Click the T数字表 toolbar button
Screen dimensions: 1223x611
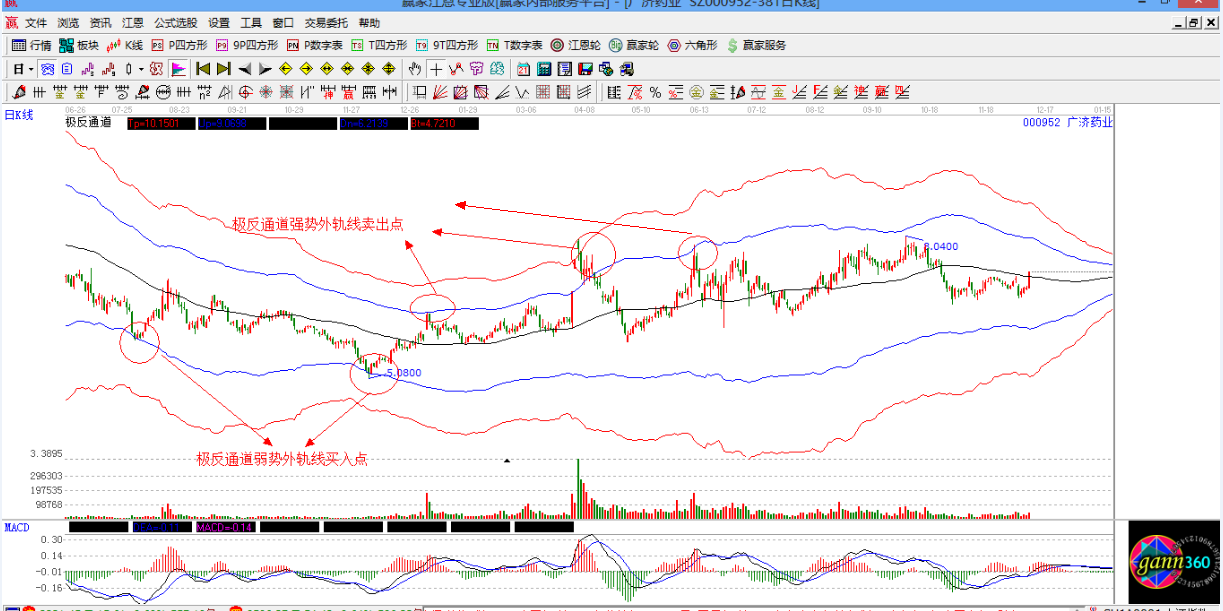[515, 45]
